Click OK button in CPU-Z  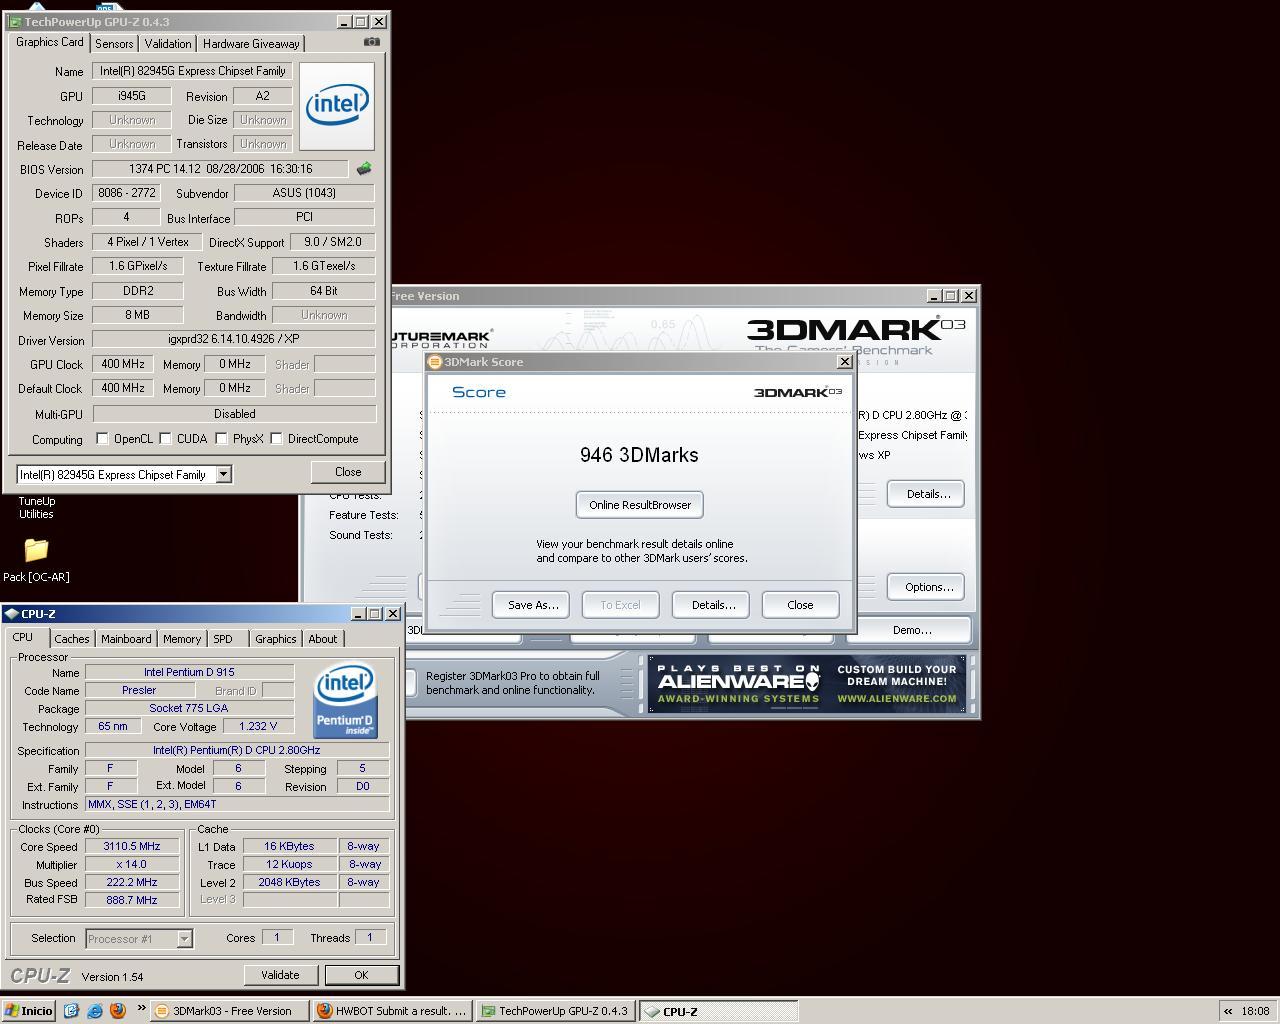click(x=361, y=975)
